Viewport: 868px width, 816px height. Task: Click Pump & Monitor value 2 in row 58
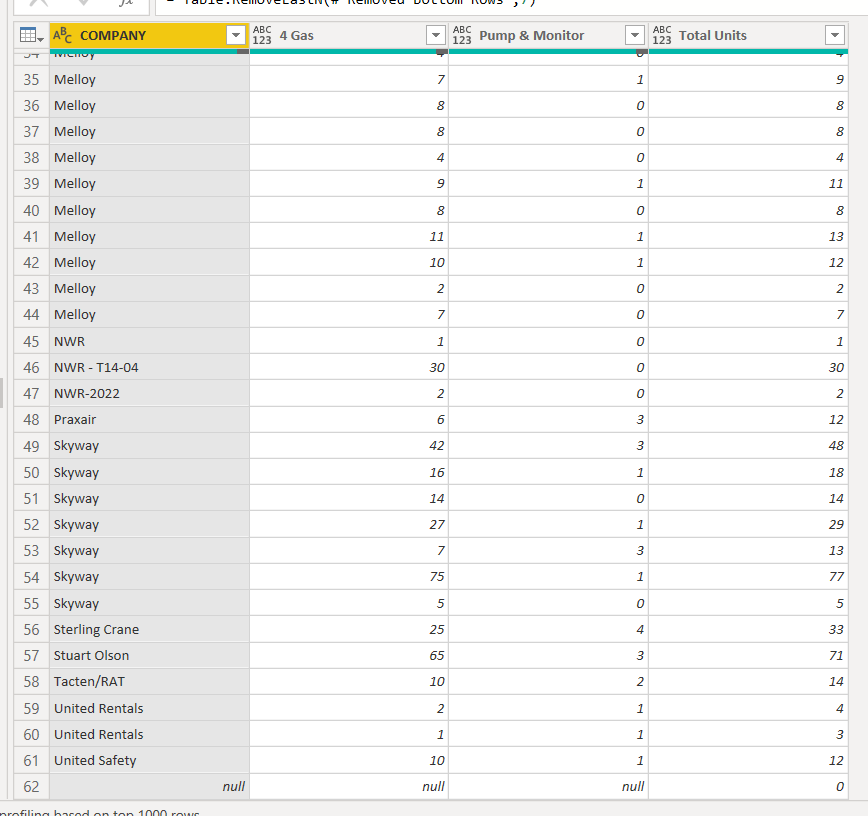click(x=549, y=681)
